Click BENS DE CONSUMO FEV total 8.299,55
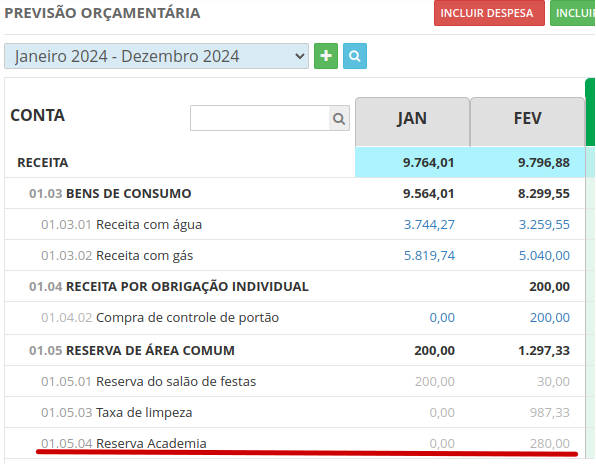This screenshot has height=464, width=596. tap(544, 193)
